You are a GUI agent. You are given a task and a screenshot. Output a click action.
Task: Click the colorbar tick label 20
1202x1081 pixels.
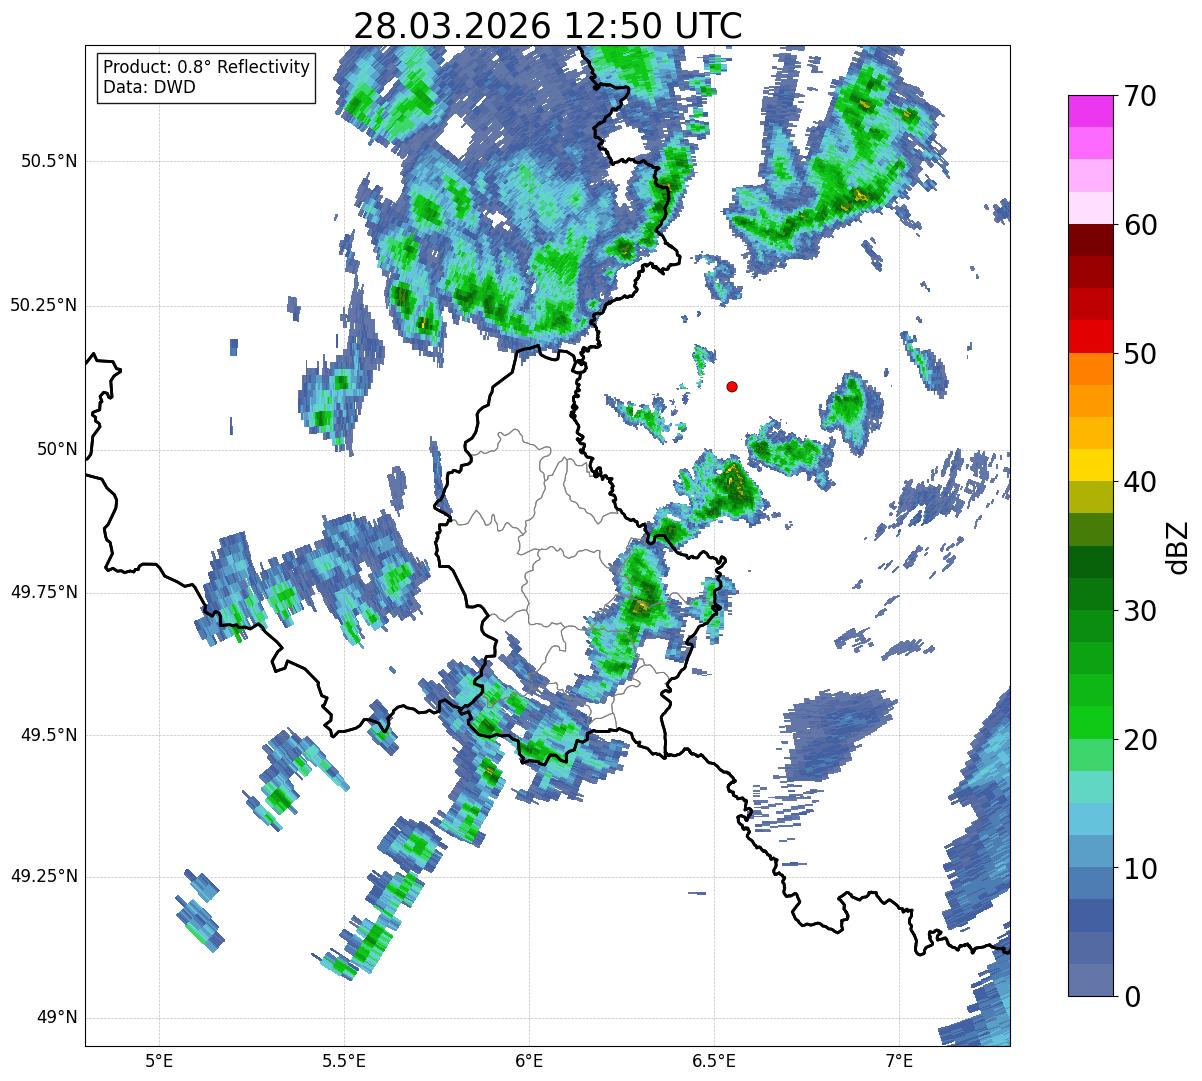point(1140,740)
